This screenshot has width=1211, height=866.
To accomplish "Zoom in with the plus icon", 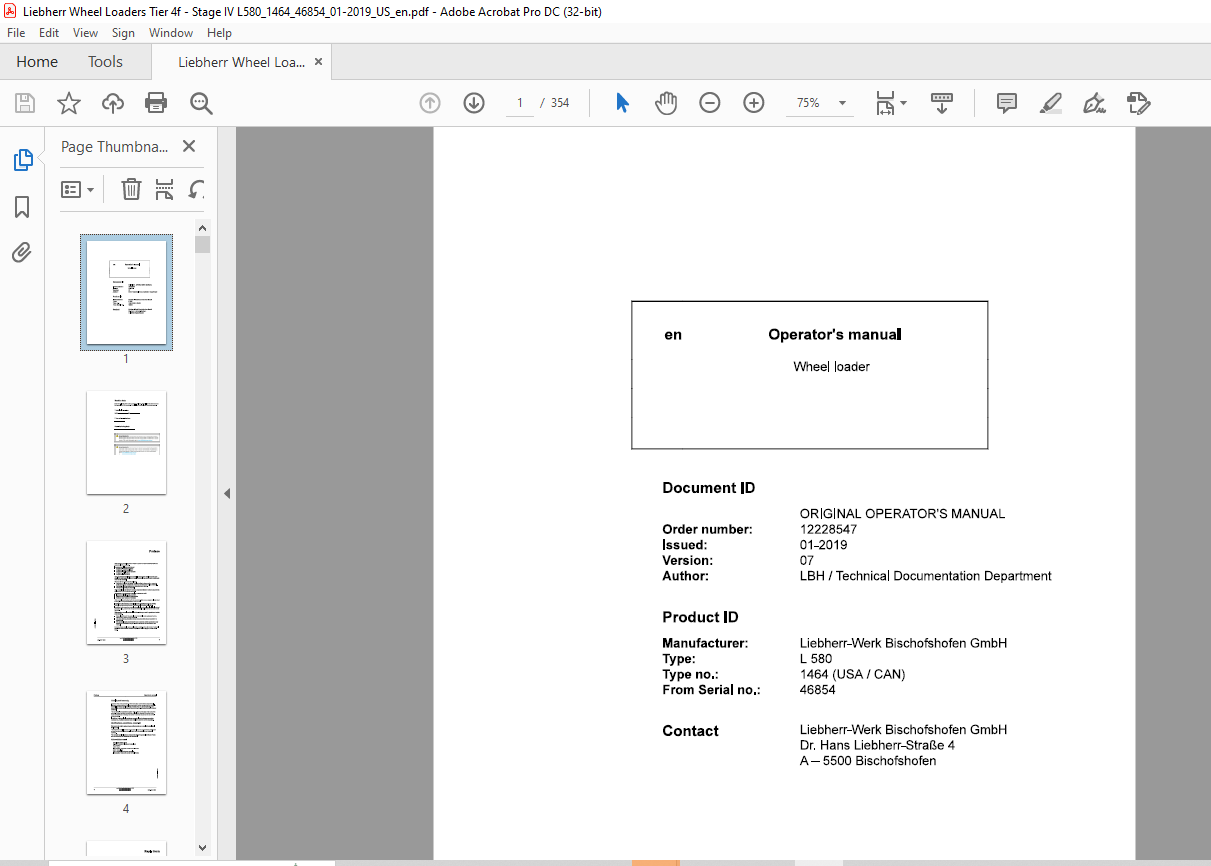I will click(754, 103).
